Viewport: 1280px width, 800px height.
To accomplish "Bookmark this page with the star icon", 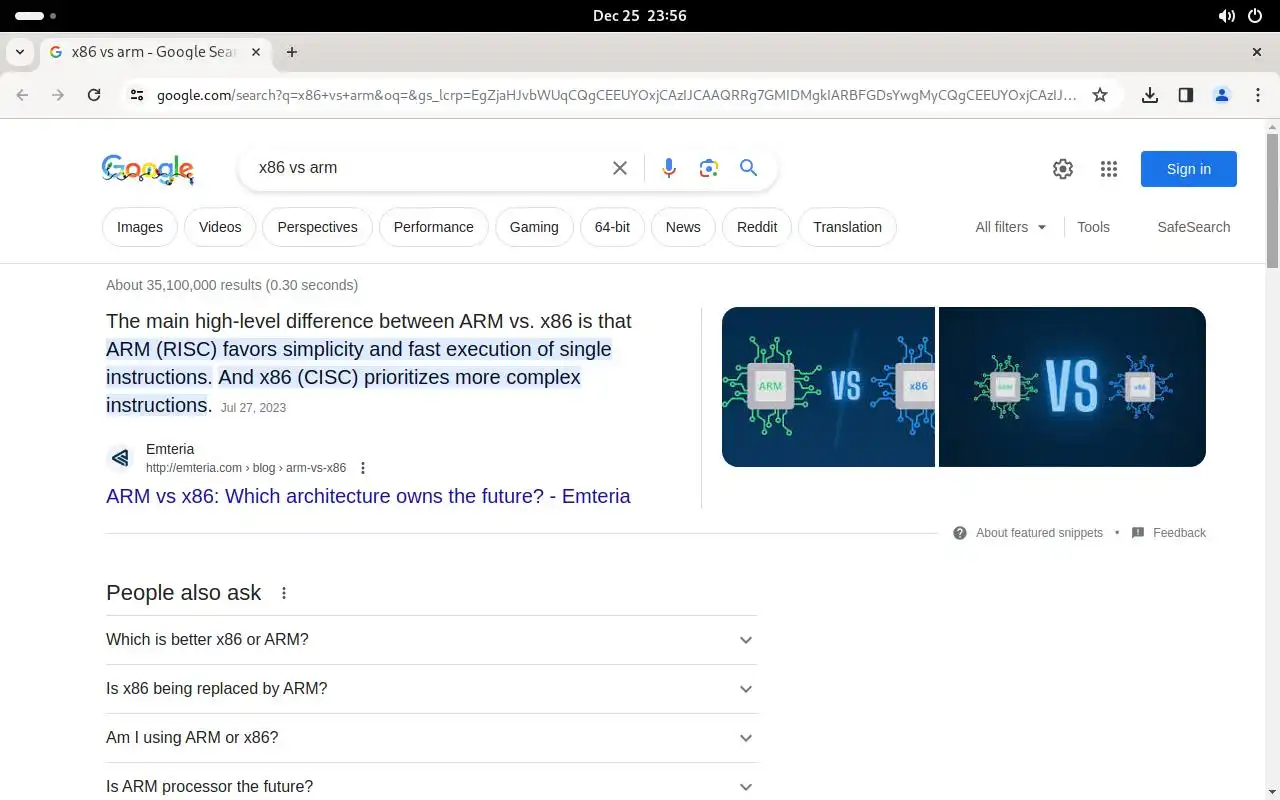I will [1100, 95].
